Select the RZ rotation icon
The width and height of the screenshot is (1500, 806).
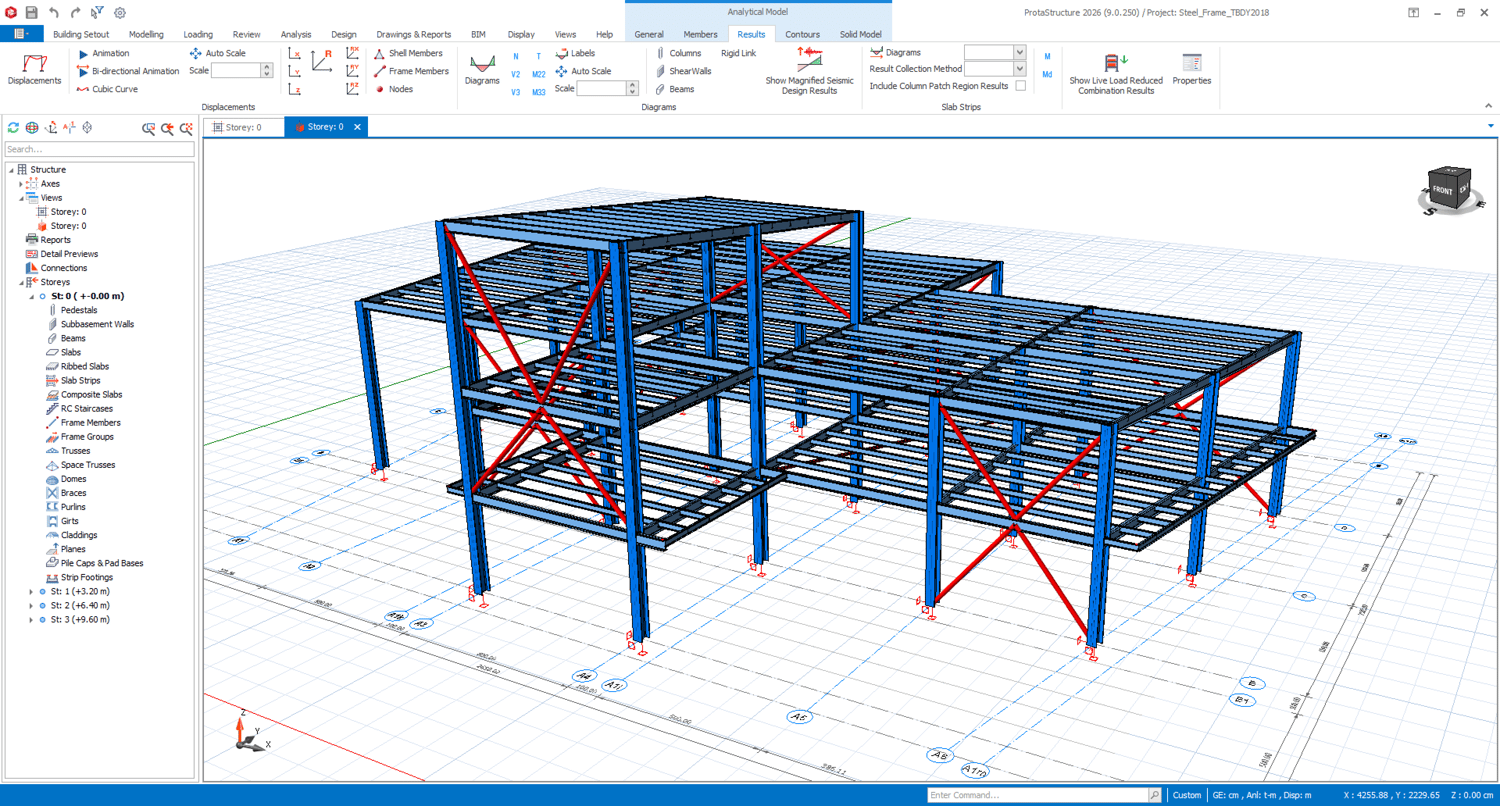[353, 89]
